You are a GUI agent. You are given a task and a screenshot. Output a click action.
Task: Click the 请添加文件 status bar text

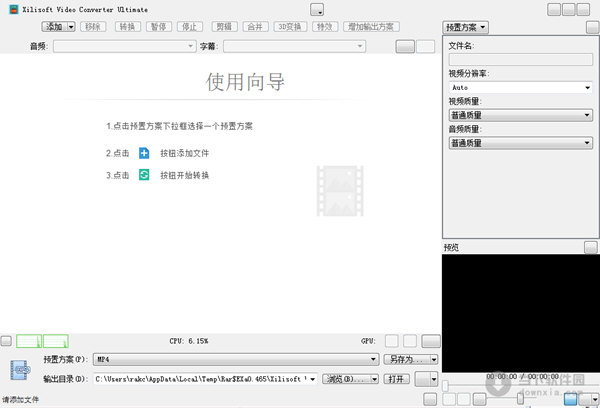20,400
